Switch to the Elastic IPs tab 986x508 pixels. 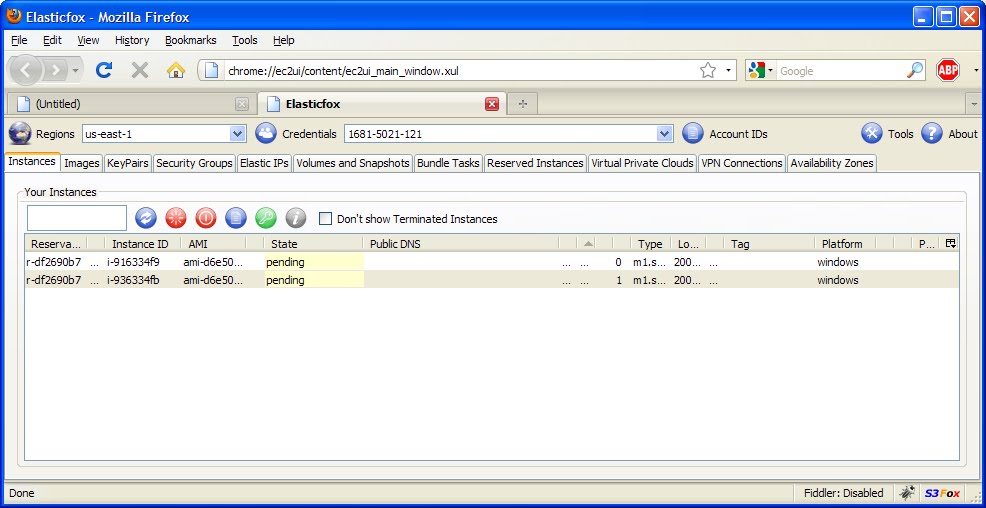click(x=264, y=163)
